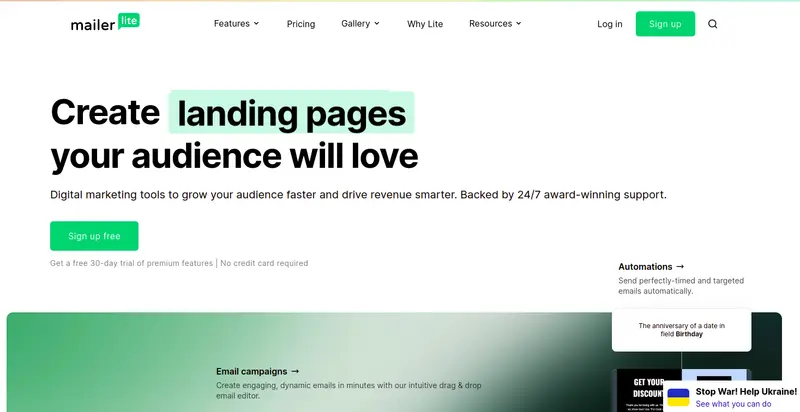The image size is (800, 412).
Task: Go to the Pricing page
Action: click(300, 24)
